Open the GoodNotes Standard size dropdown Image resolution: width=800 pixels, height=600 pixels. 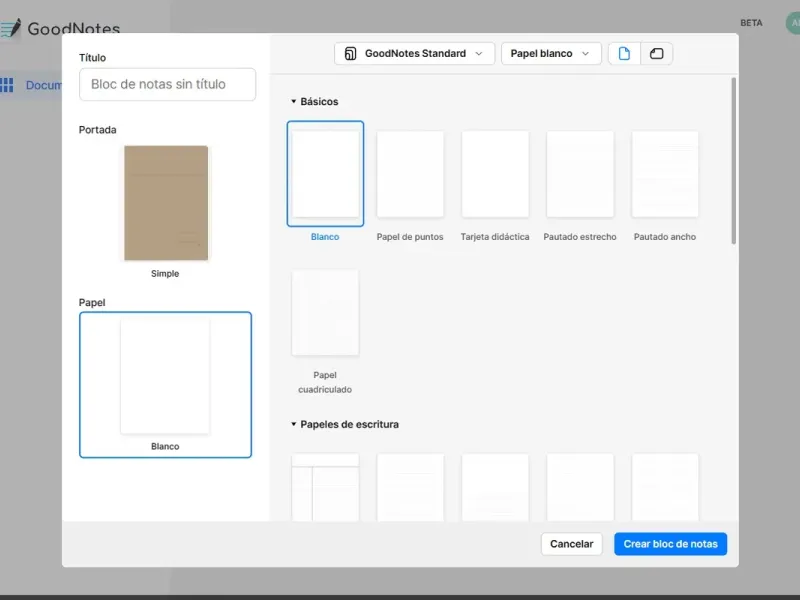tap(414, 54)
